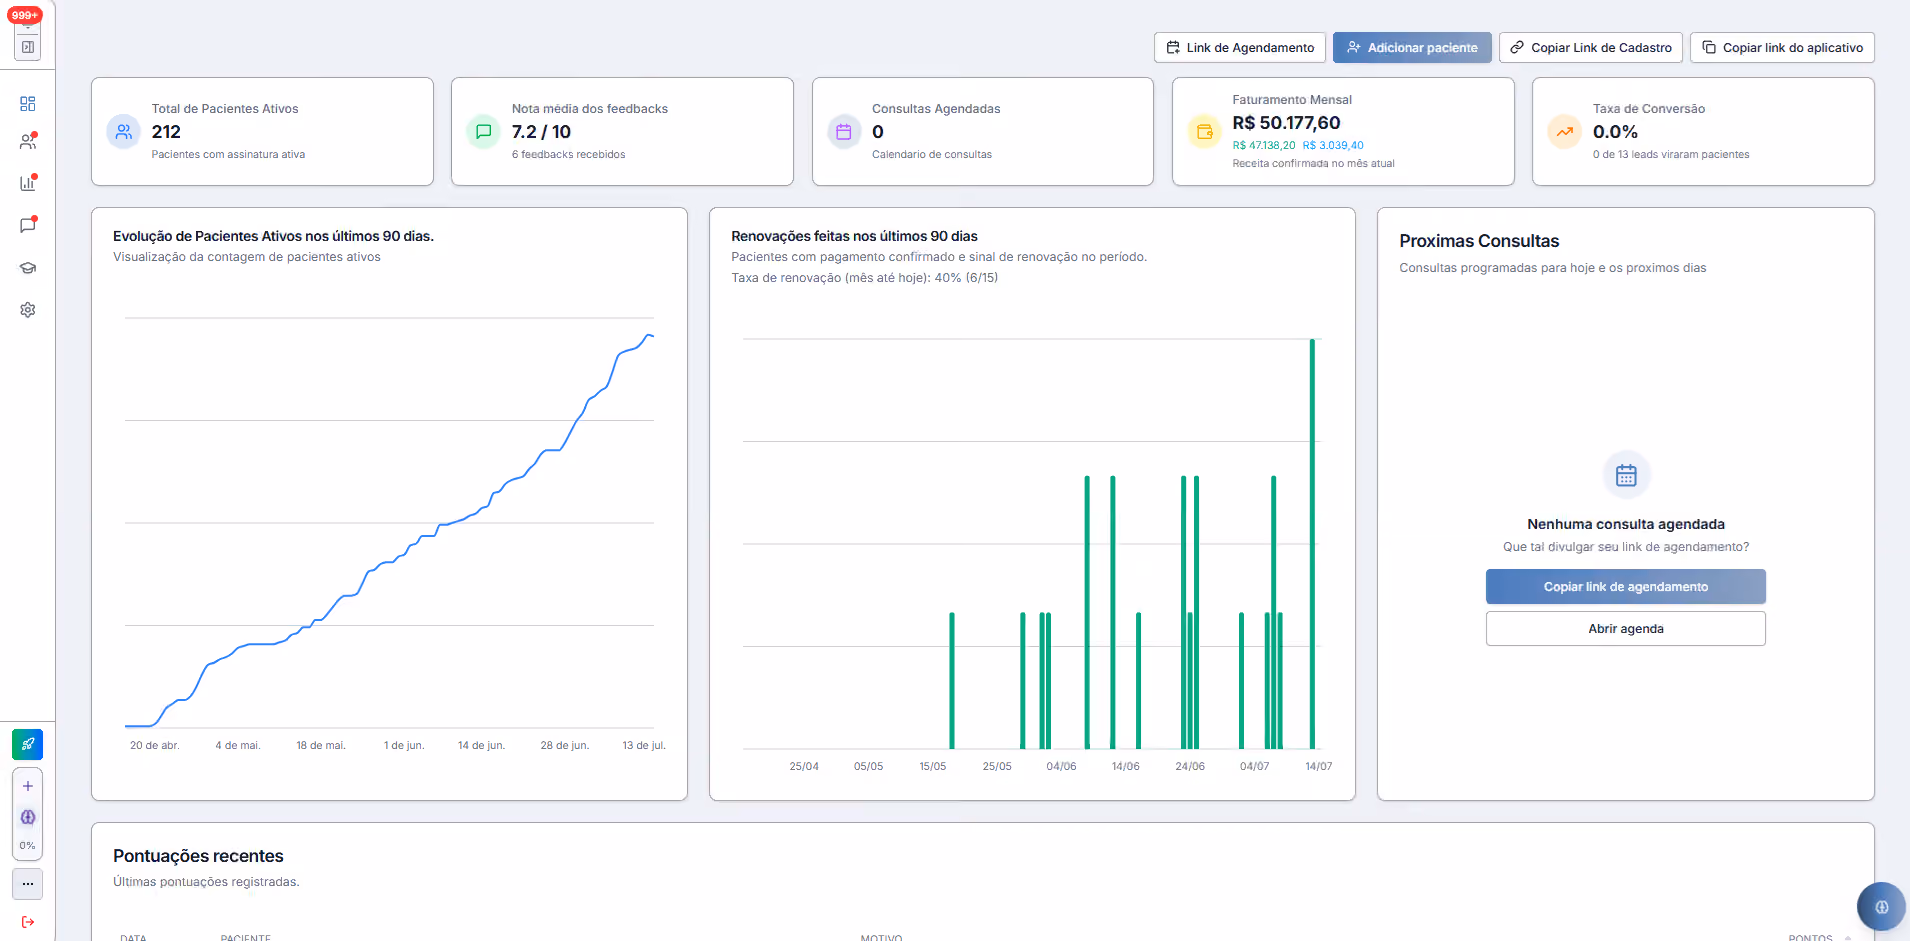This screenshot has height=941, width=1910.
Task: Click the rocket icon in the sidebar
Action: [x=27, y=744]
